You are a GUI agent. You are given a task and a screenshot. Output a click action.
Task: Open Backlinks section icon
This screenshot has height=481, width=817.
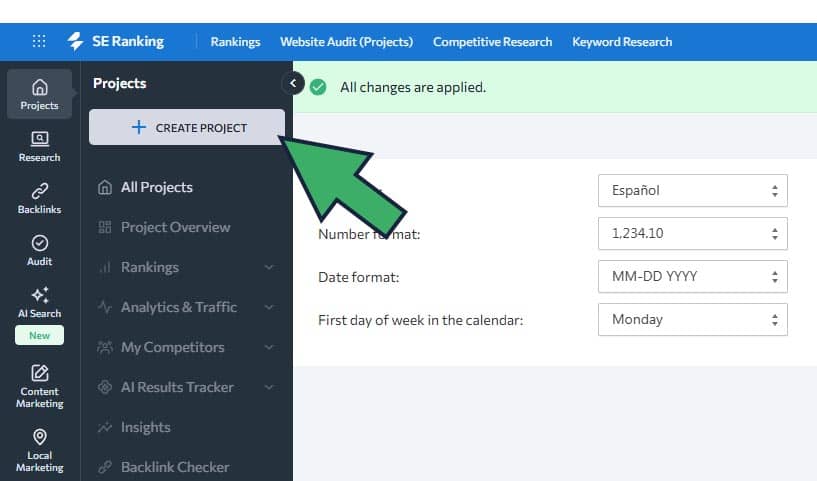(39, 198)
